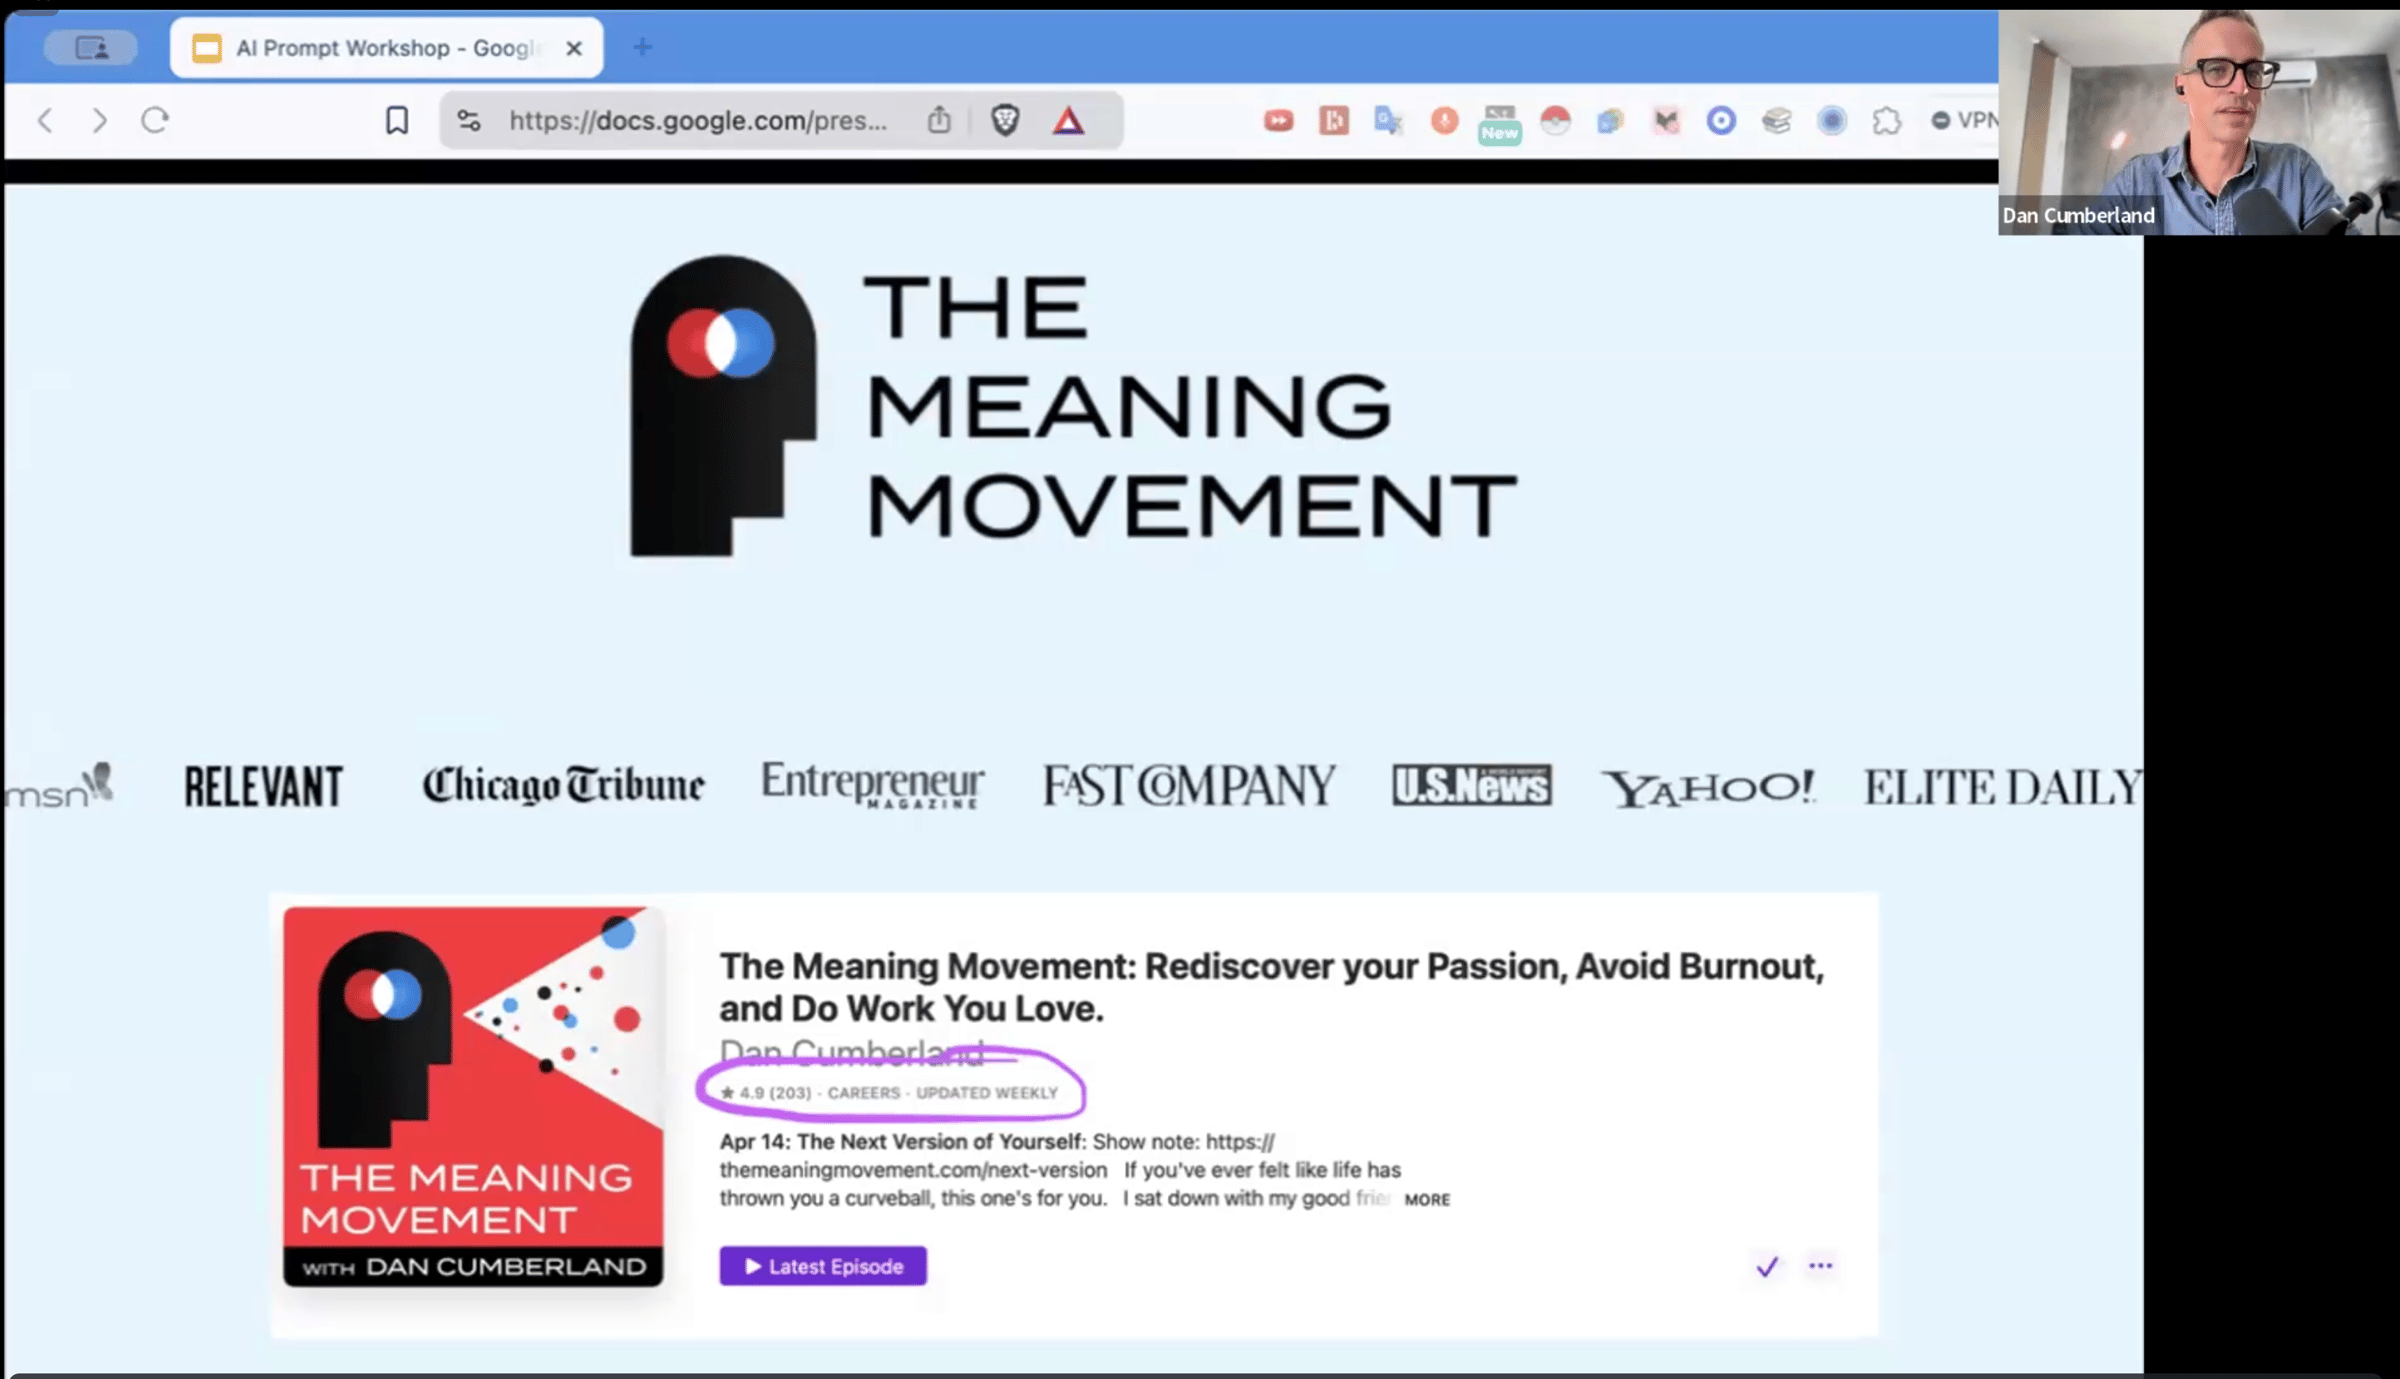Screen dimensions: 2400x1379
Task: Click the Elite Daily logo
Action: 2003,787
